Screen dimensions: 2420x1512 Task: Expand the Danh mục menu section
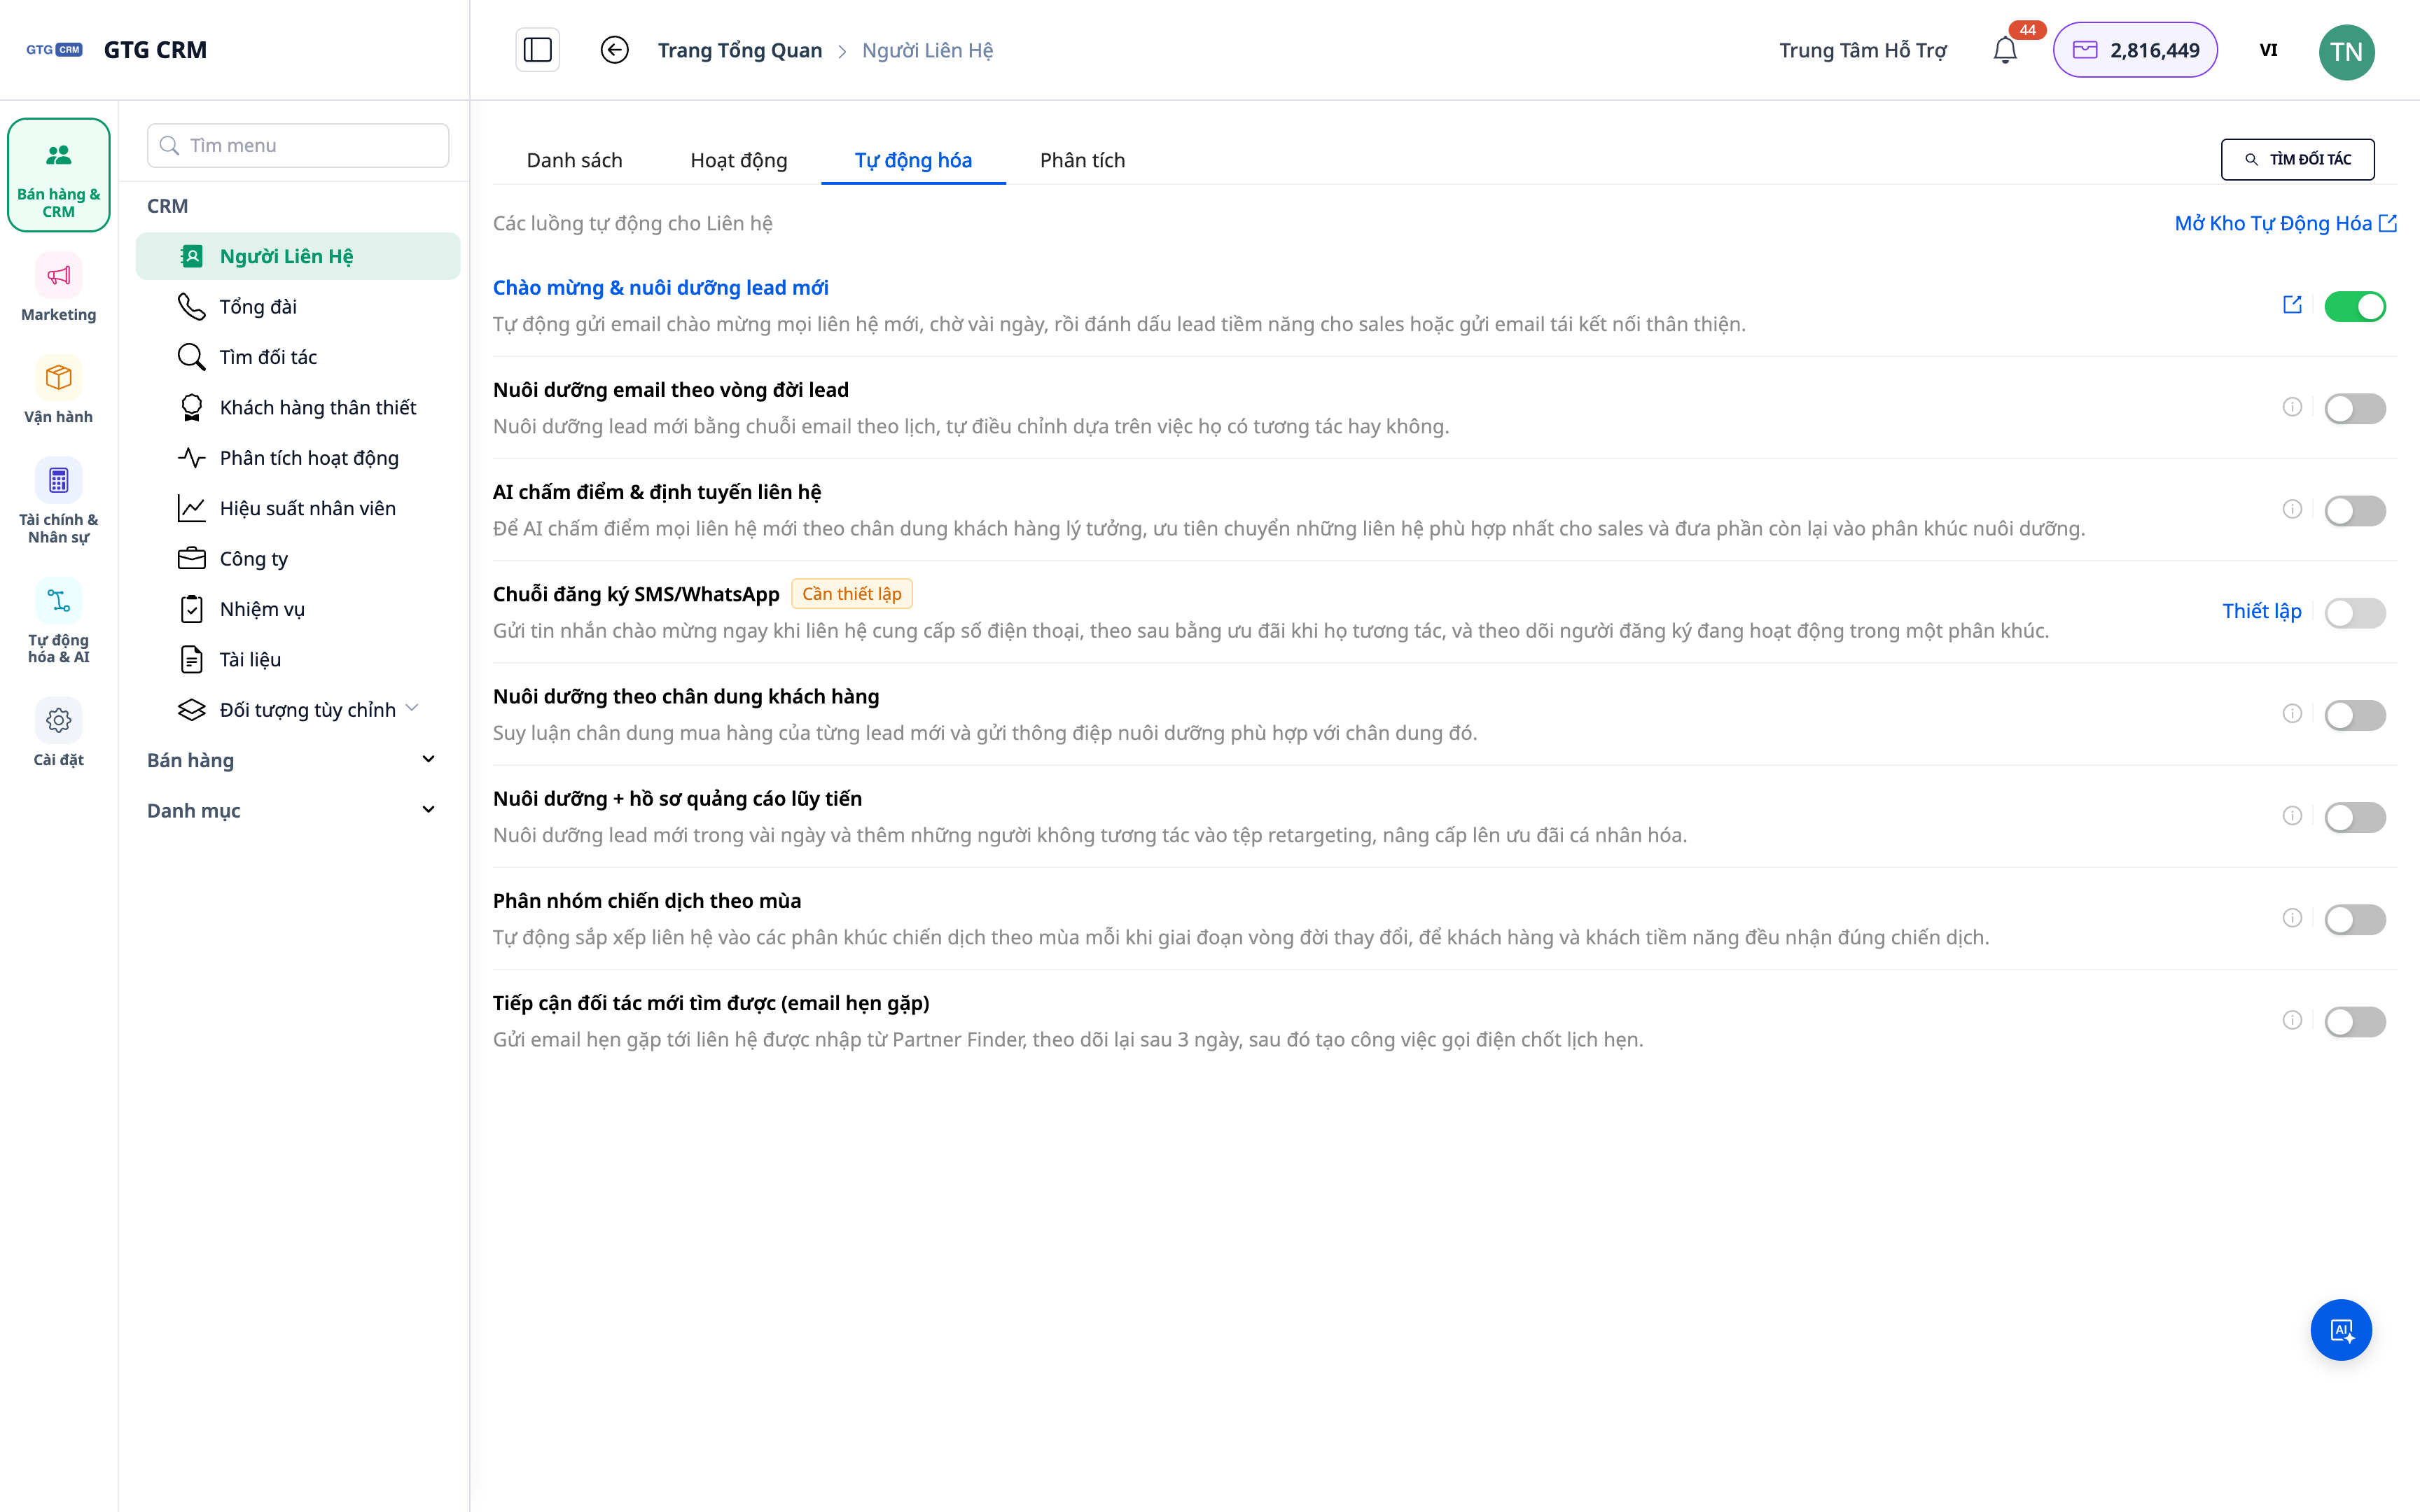[293, 810]
